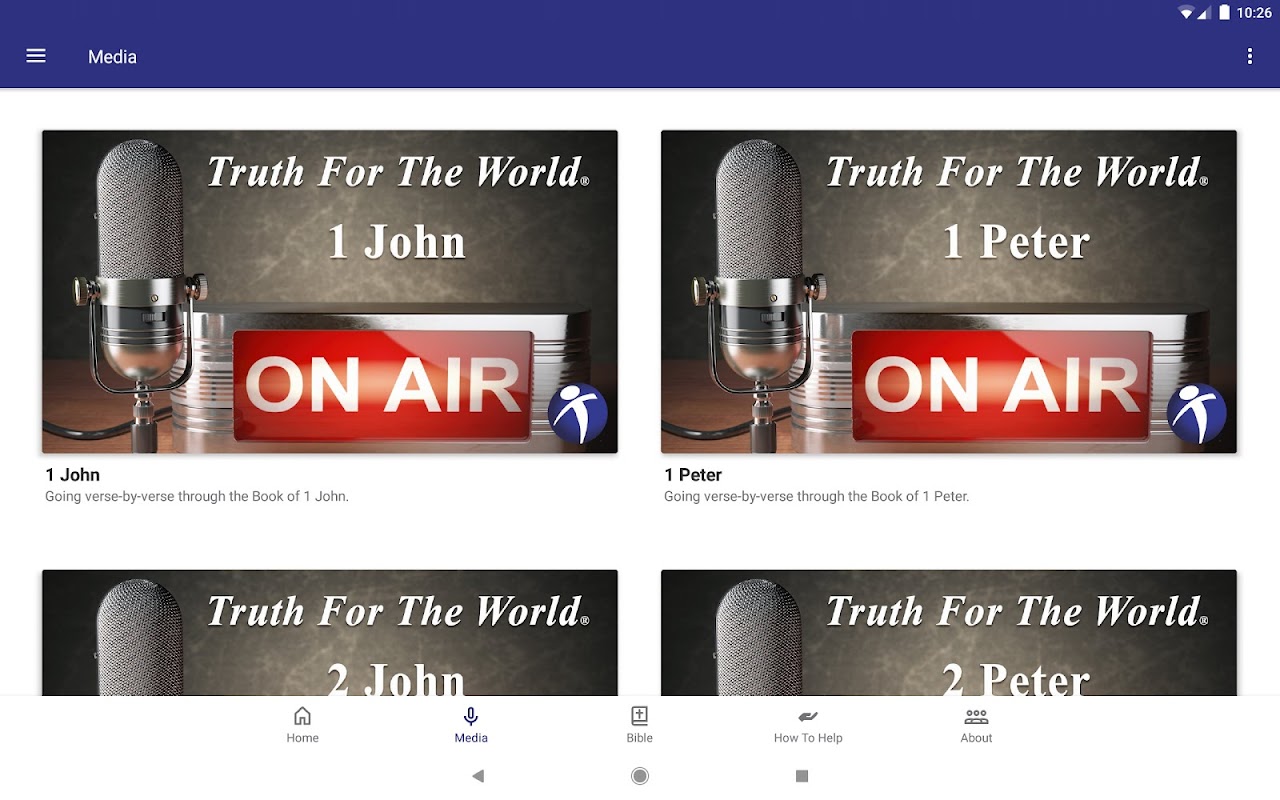Viewport: 1280px width, 800px height.
Task: Select the bold "1 John" title below its image
Action: click(72, 475)
